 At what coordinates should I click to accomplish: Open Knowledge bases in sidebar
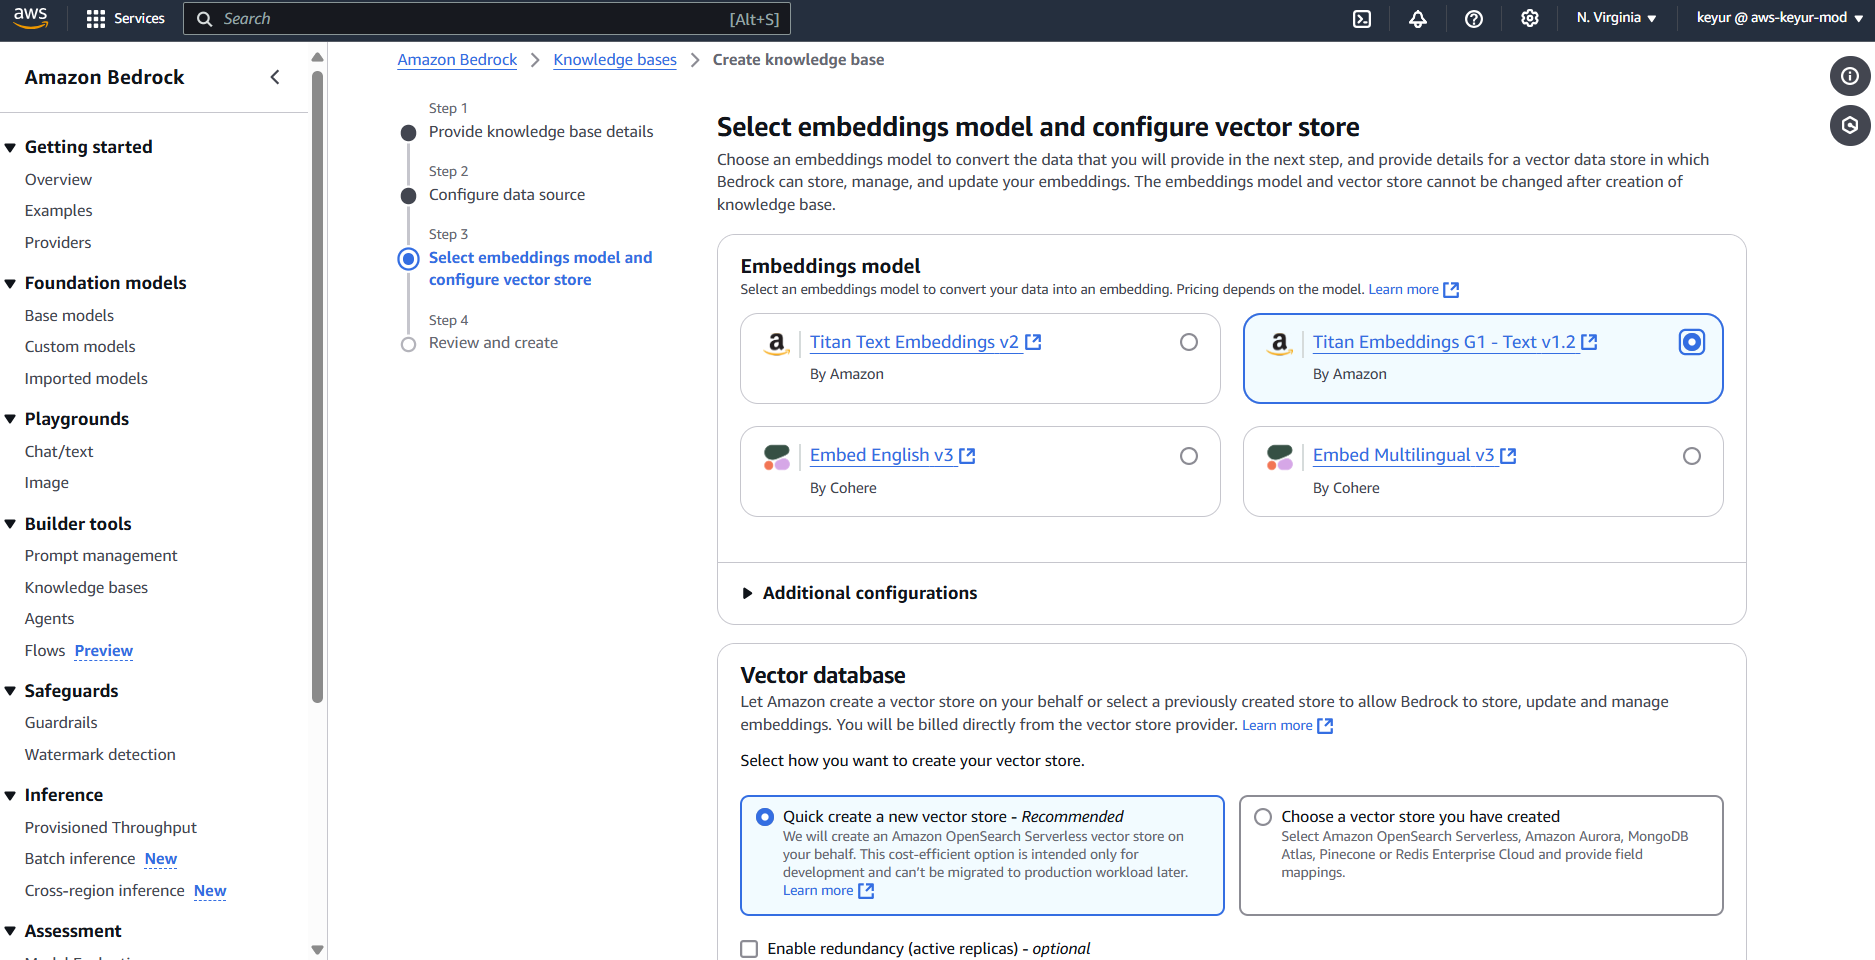(86, 588)
